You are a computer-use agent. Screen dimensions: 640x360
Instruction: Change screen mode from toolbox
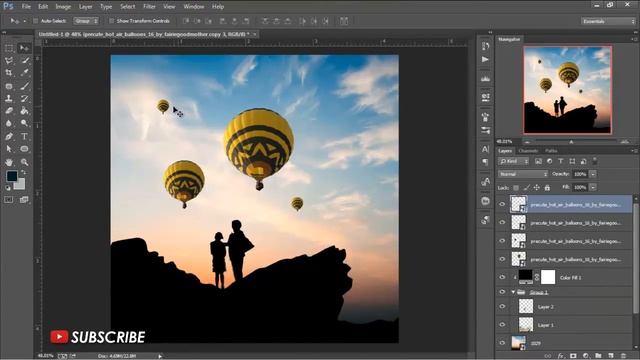[x=24, y=200]
